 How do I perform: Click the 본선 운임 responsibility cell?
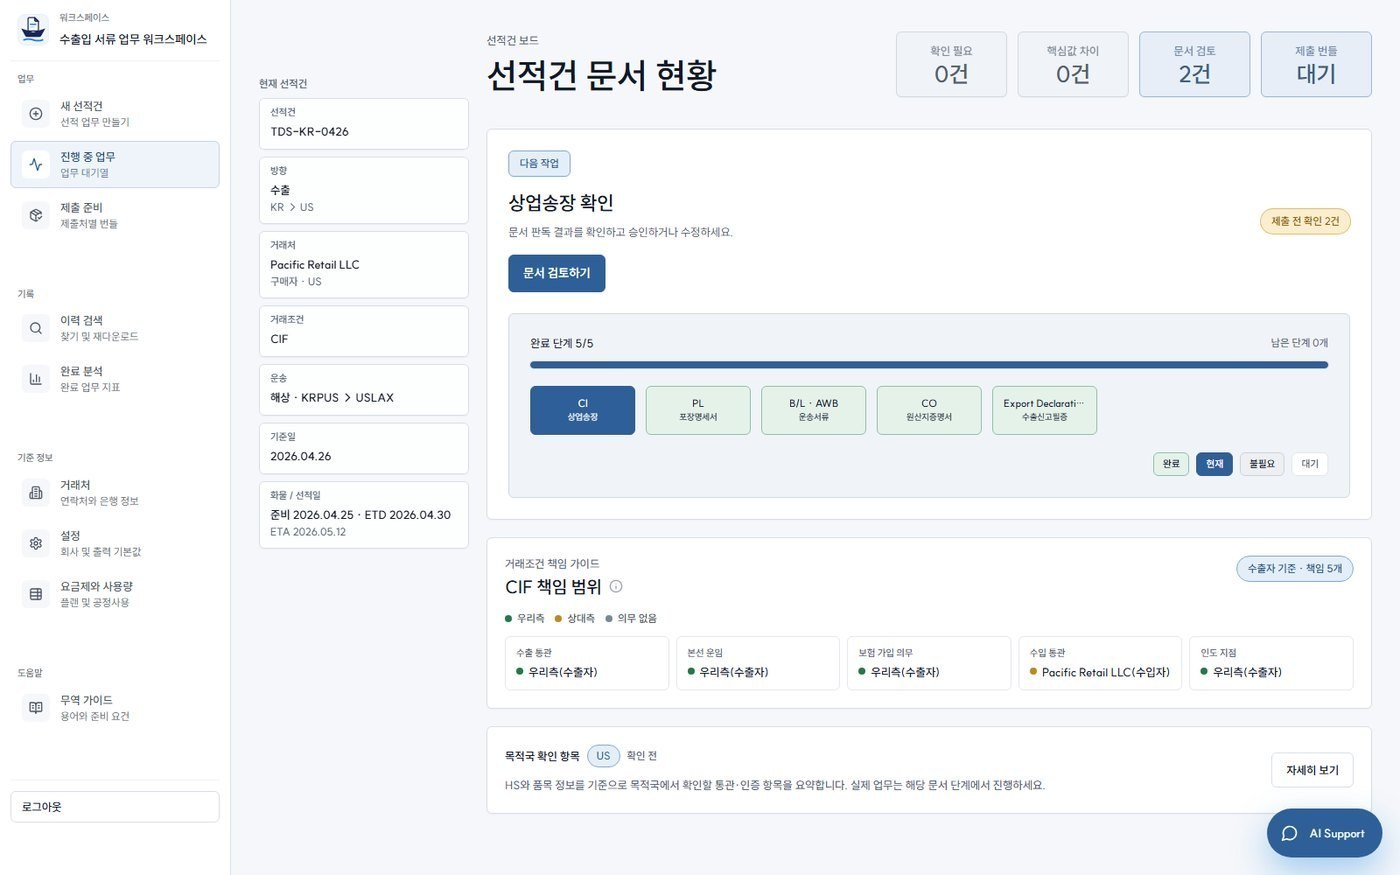point(758,663)
